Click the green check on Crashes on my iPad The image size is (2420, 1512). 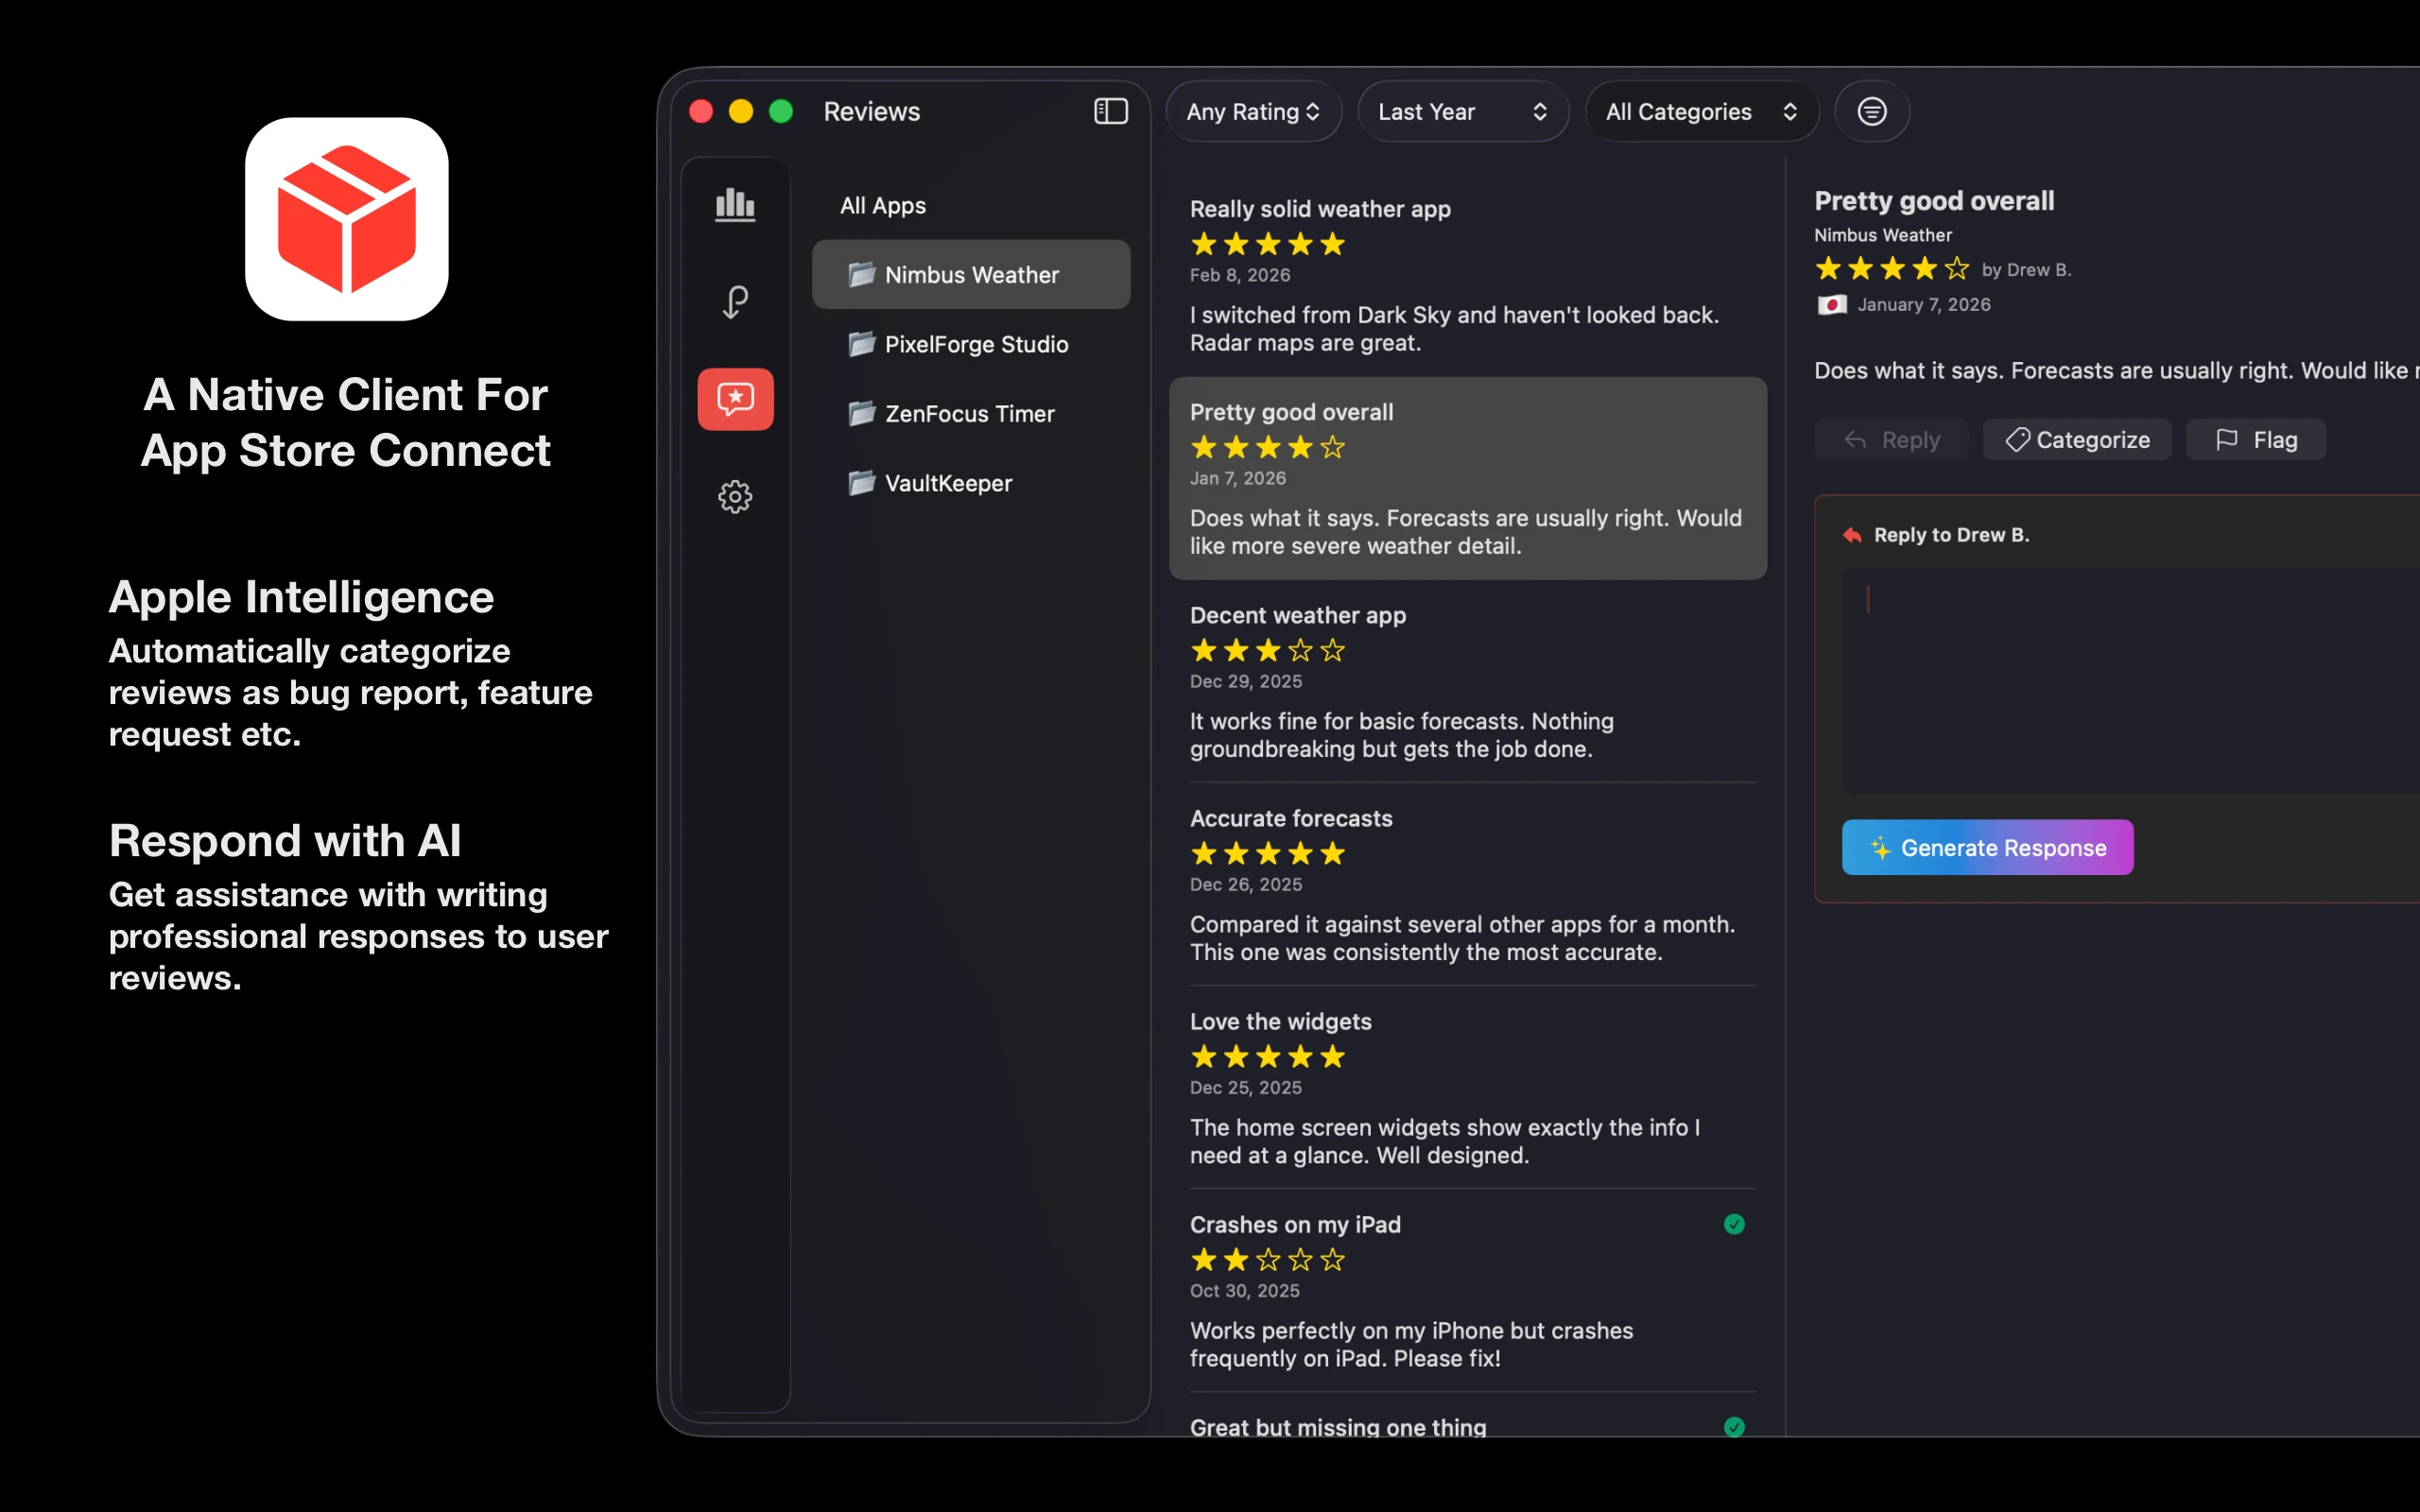pyautogui.click(x=1734, y=1224)
